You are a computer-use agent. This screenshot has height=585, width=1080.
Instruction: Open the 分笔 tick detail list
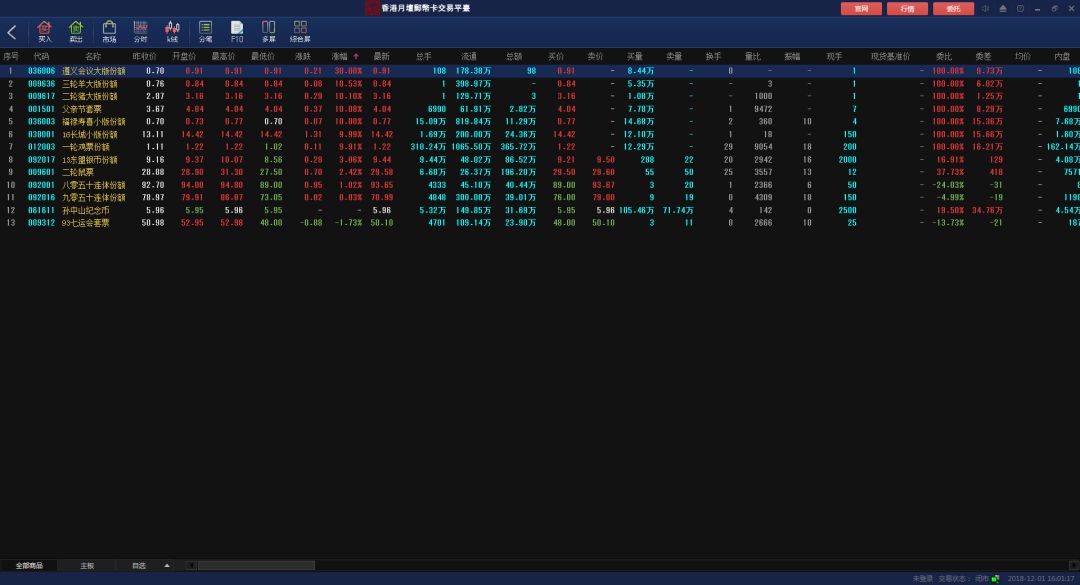(x=205, y=32)
